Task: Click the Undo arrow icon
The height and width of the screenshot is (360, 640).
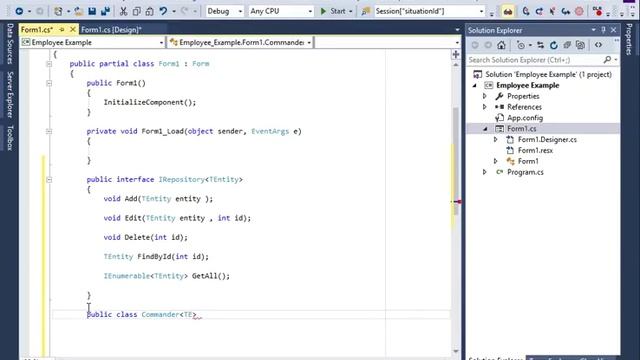Action: tap(163, 11)
